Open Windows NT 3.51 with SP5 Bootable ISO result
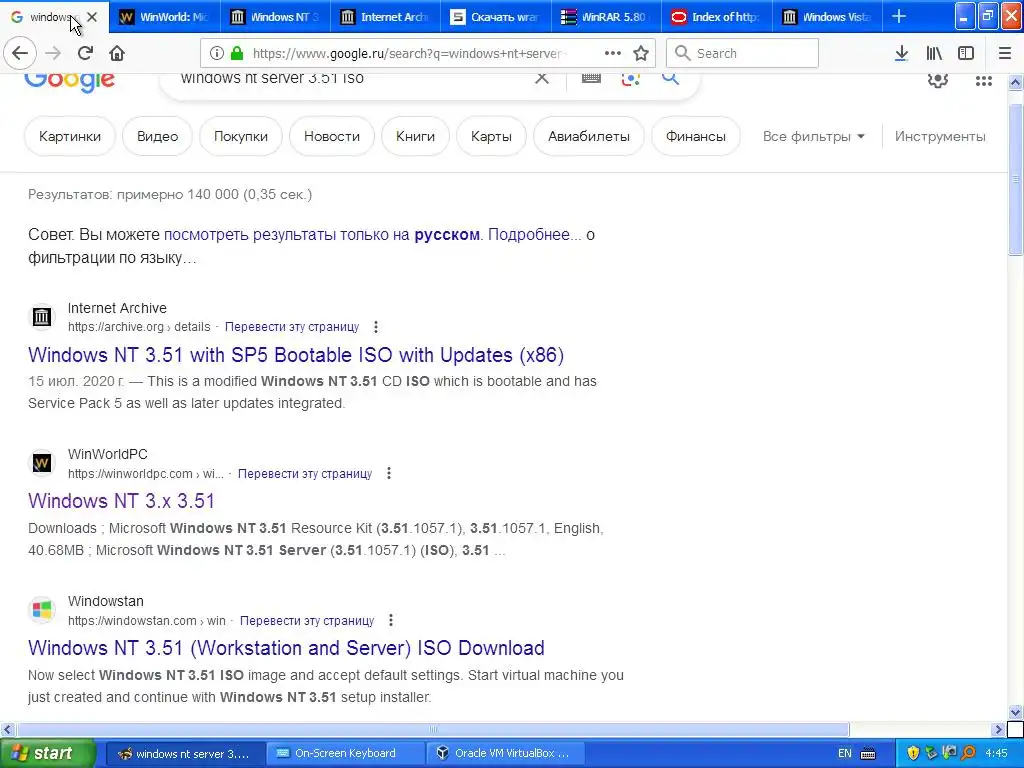The height and width of the screenshot is (768, 1024). coord(296,355)
